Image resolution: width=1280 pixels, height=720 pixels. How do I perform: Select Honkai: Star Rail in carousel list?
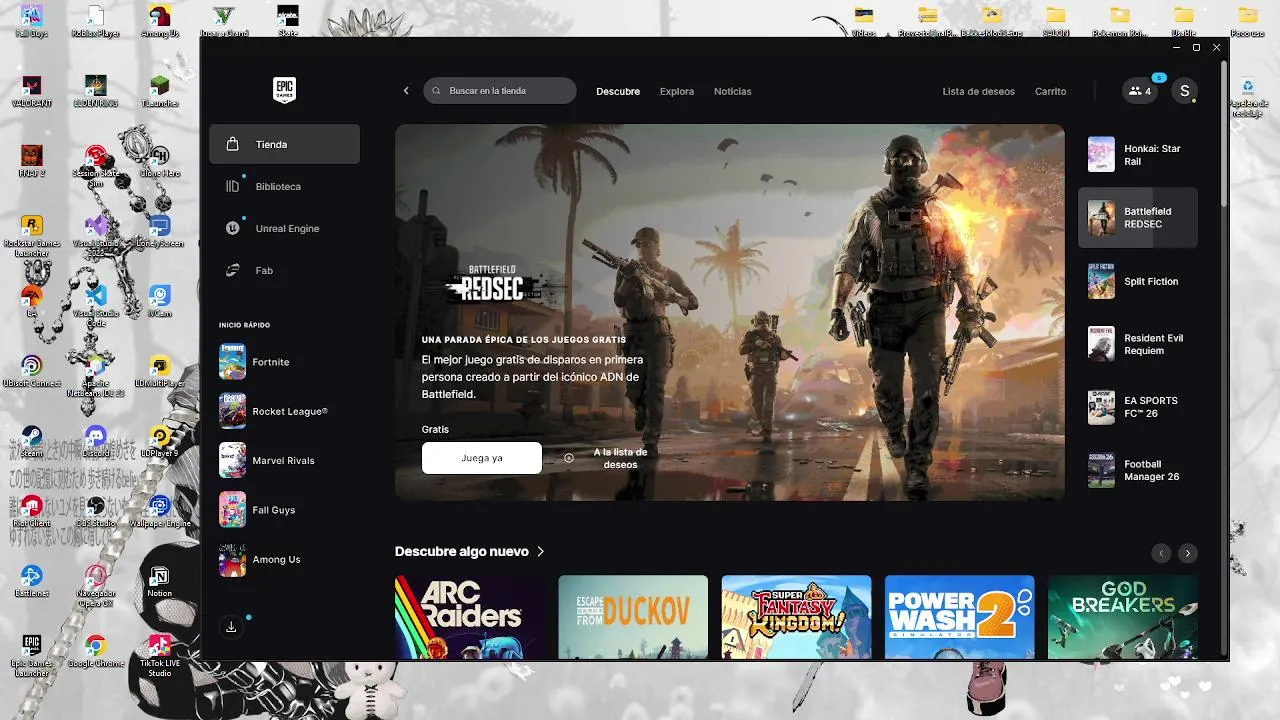[1138, 155]
